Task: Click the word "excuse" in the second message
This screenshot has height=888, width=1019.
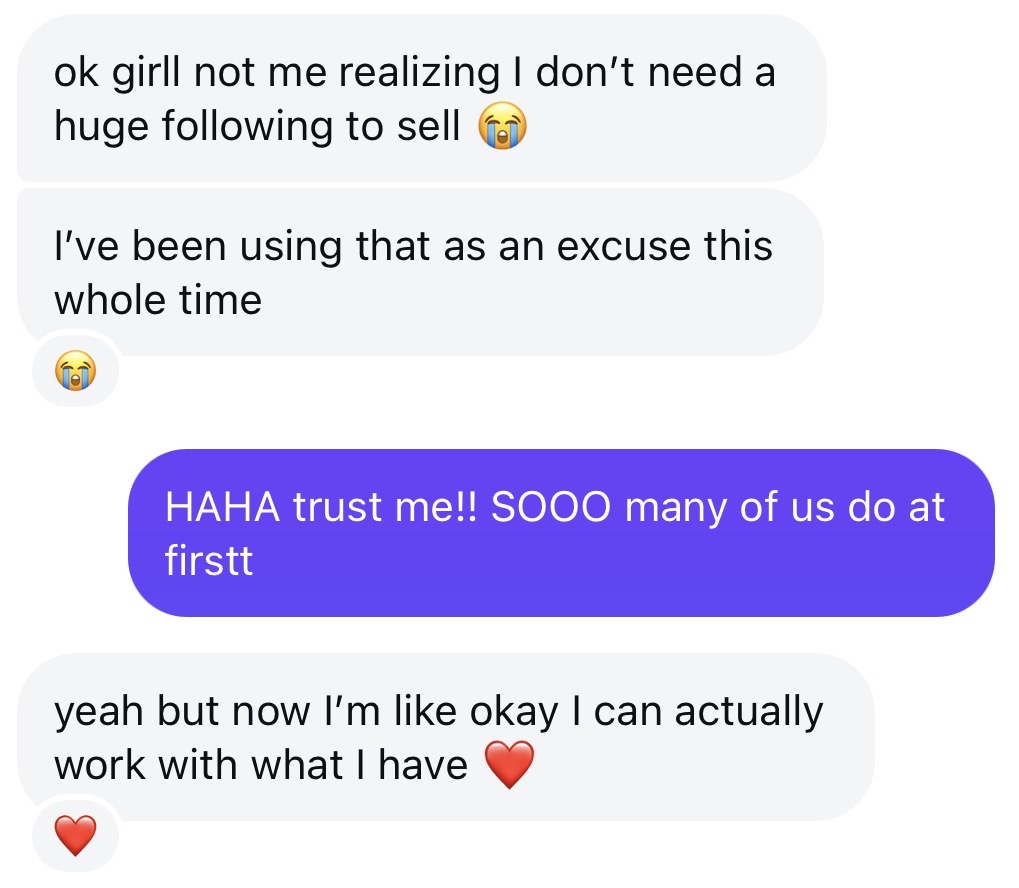Action: click(x=622, y=246)
